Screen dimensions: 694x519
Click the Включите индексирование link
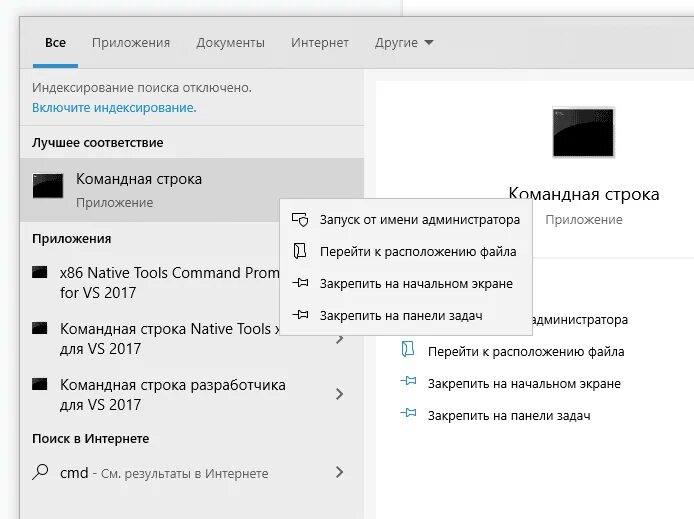click(114, 108)
